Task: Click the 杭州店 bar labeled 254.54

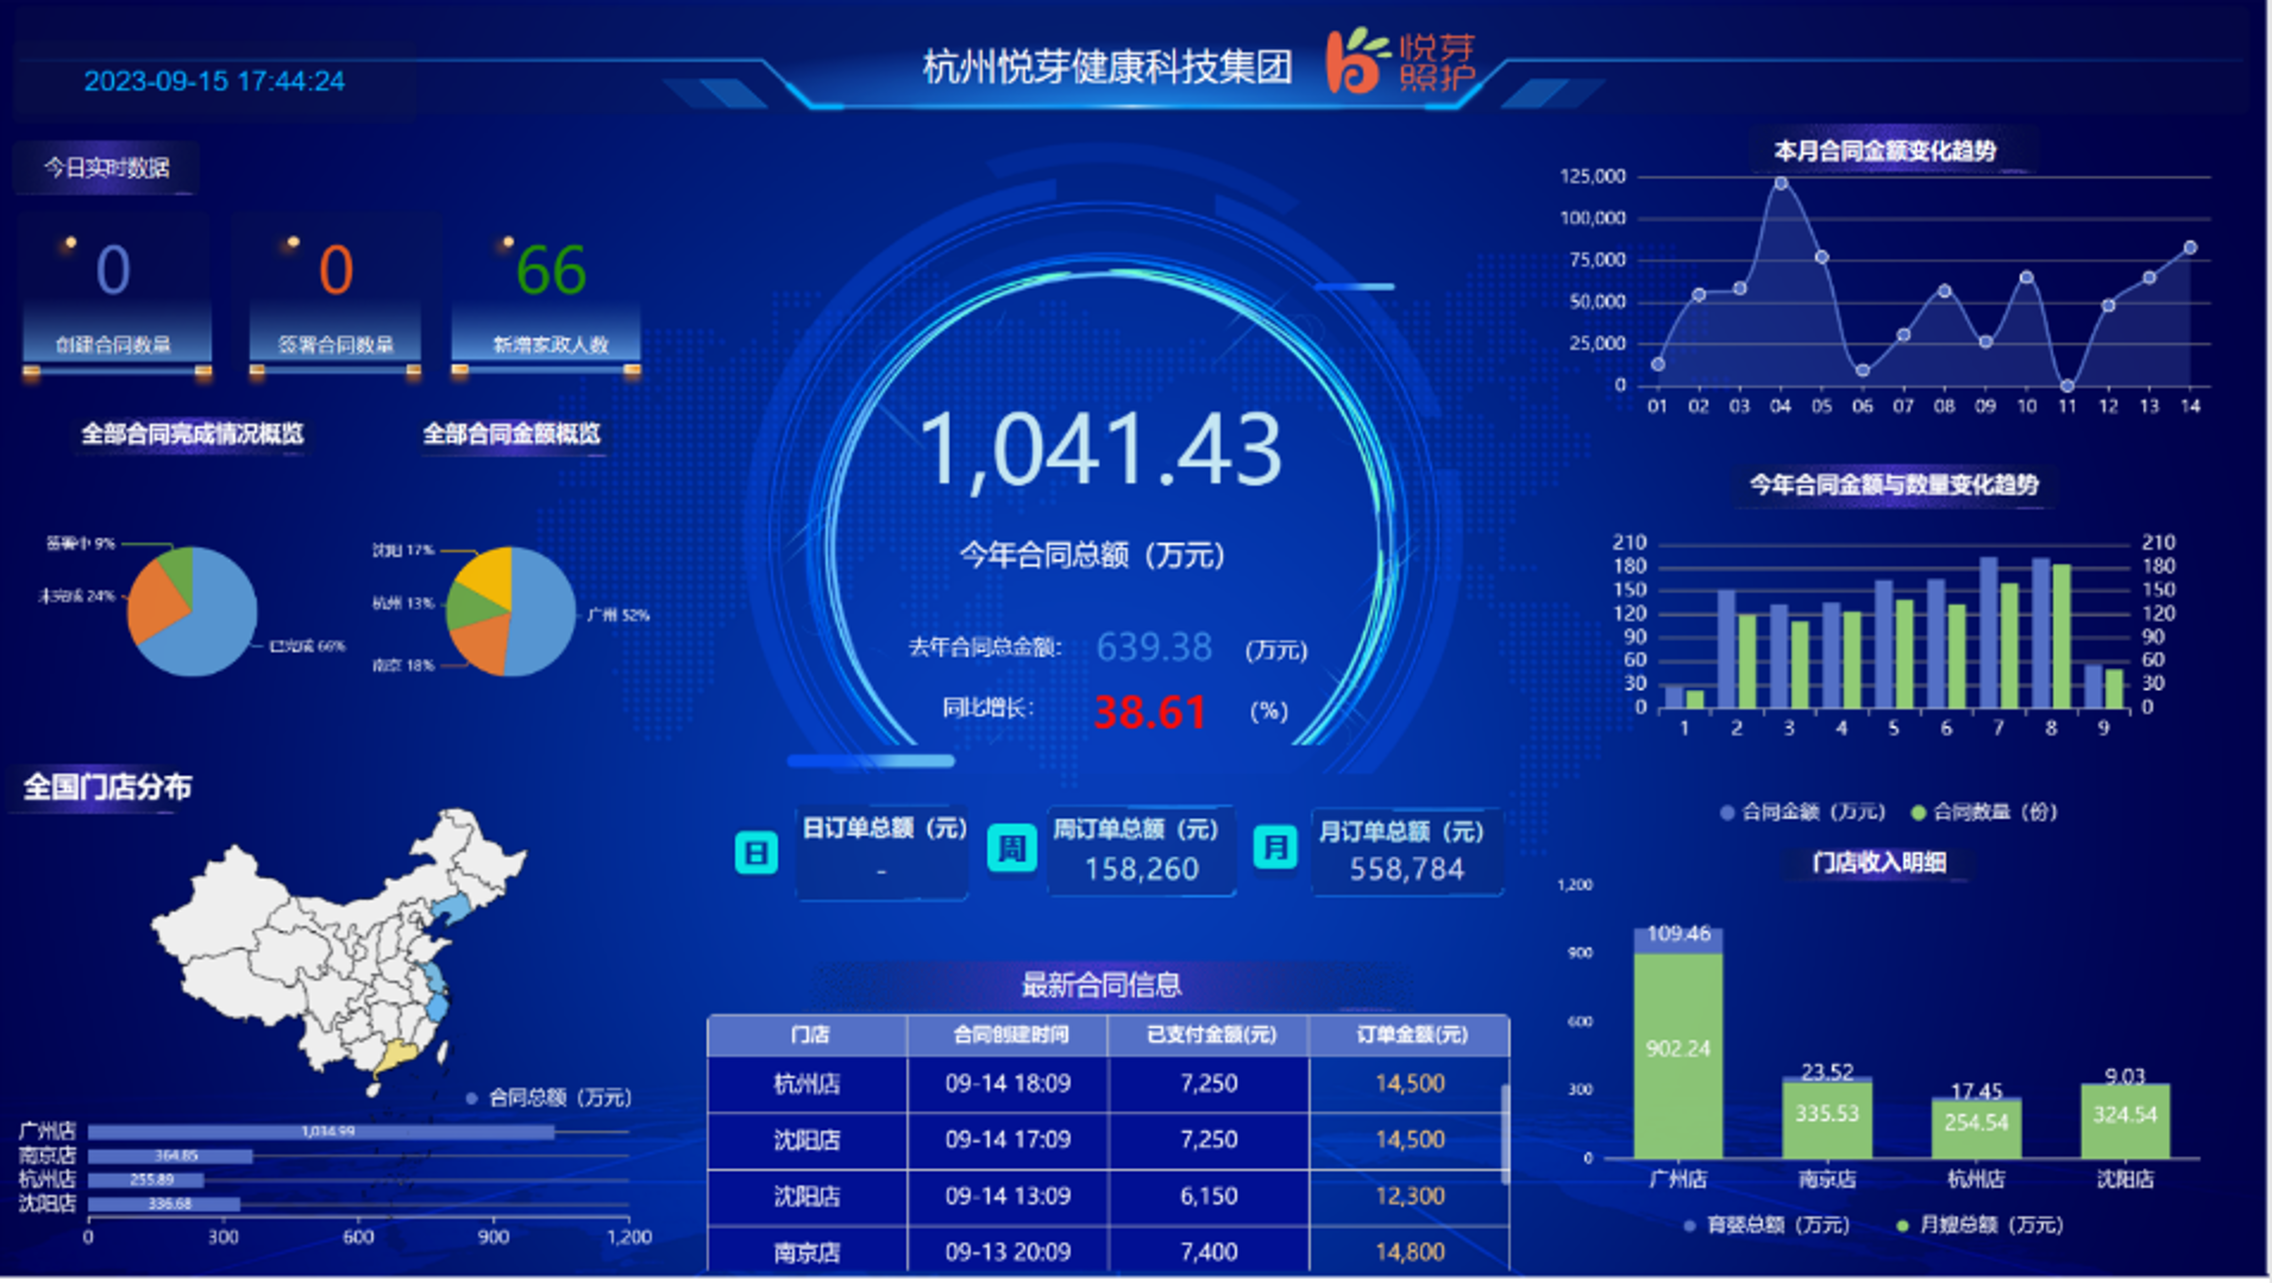Action: [1976, 1129]
